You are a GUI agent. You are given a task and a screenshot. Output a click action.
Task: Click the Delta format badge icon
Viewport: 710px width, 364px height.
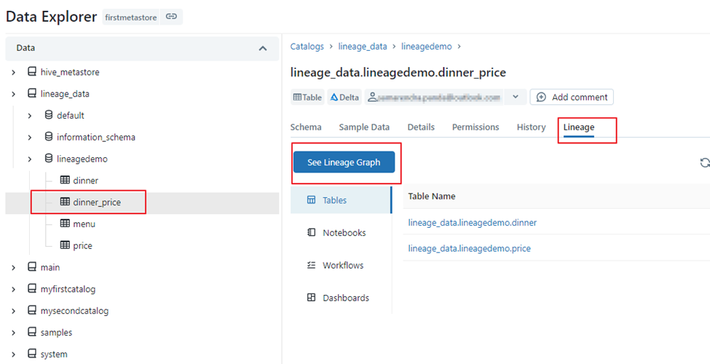(334, 97)
